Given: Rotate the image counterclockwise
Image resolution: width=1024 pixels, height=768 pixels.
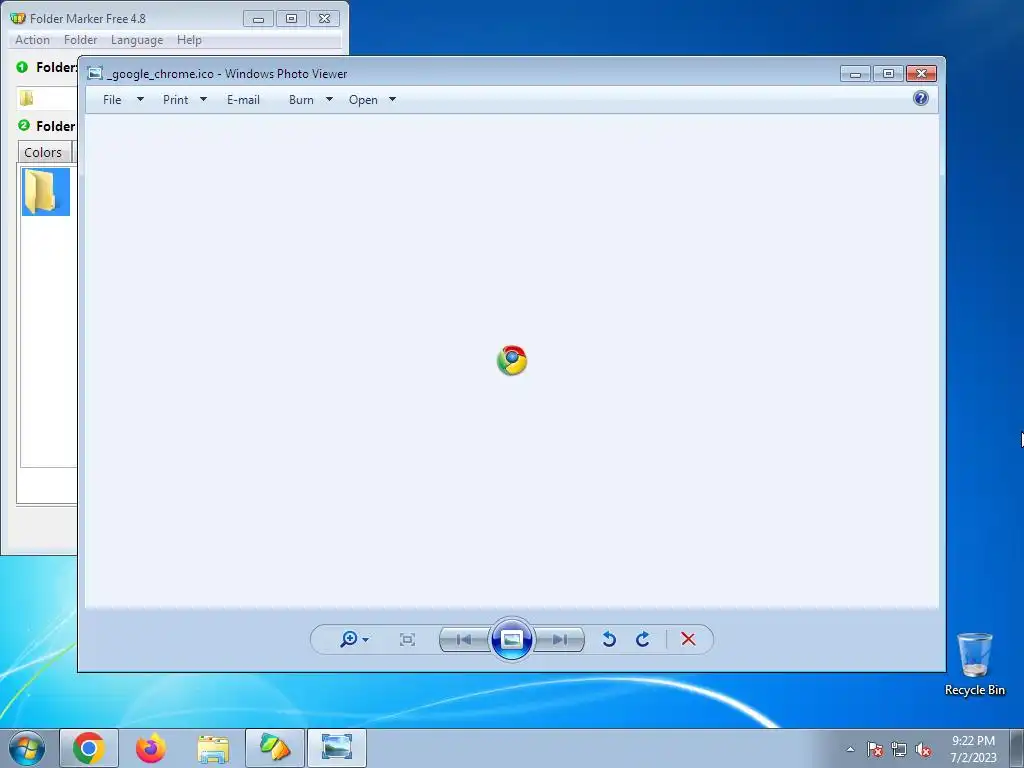Looking at the screenshot, I should (609, 639).
